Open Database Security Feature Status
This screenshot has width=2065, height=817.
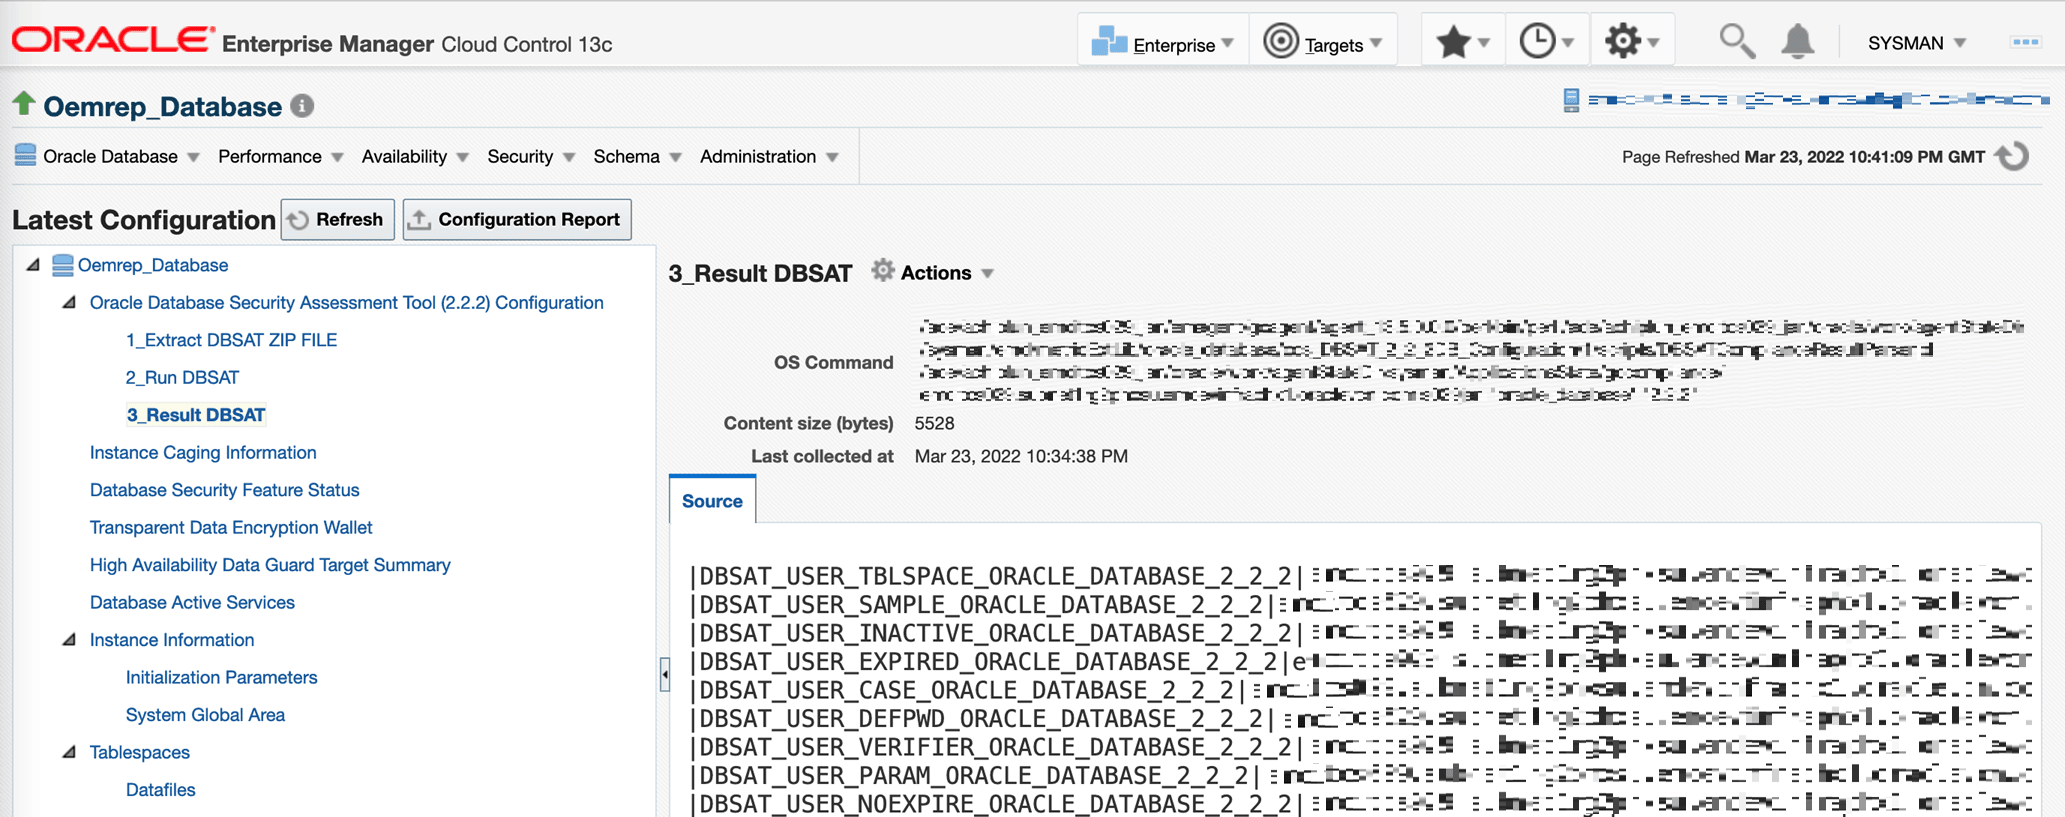[x=224, y=490]
